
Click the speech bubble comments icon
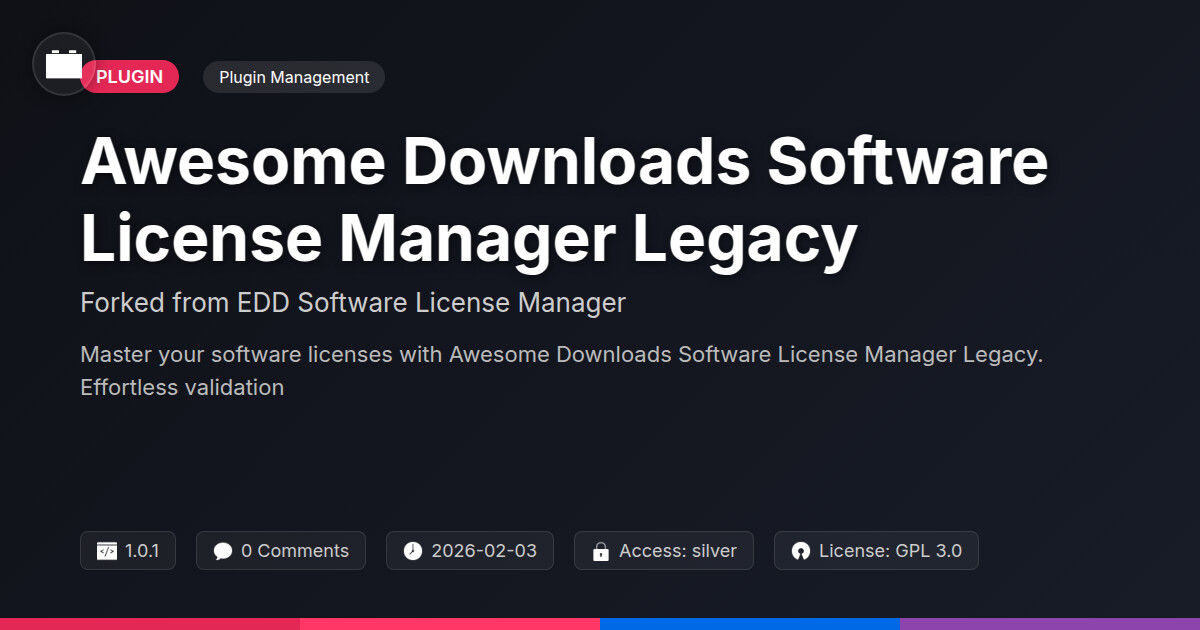(x=223, y=551)
